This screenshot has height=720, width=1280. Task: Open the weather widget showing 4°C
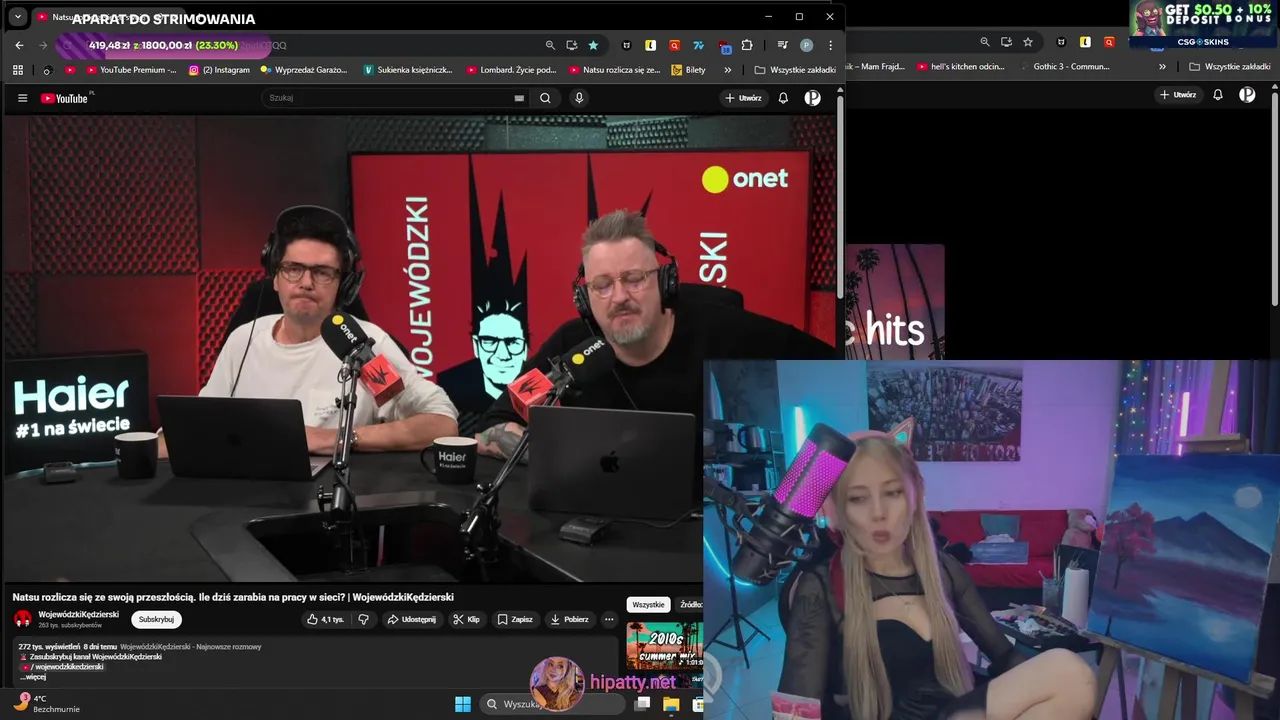point(45,703)
